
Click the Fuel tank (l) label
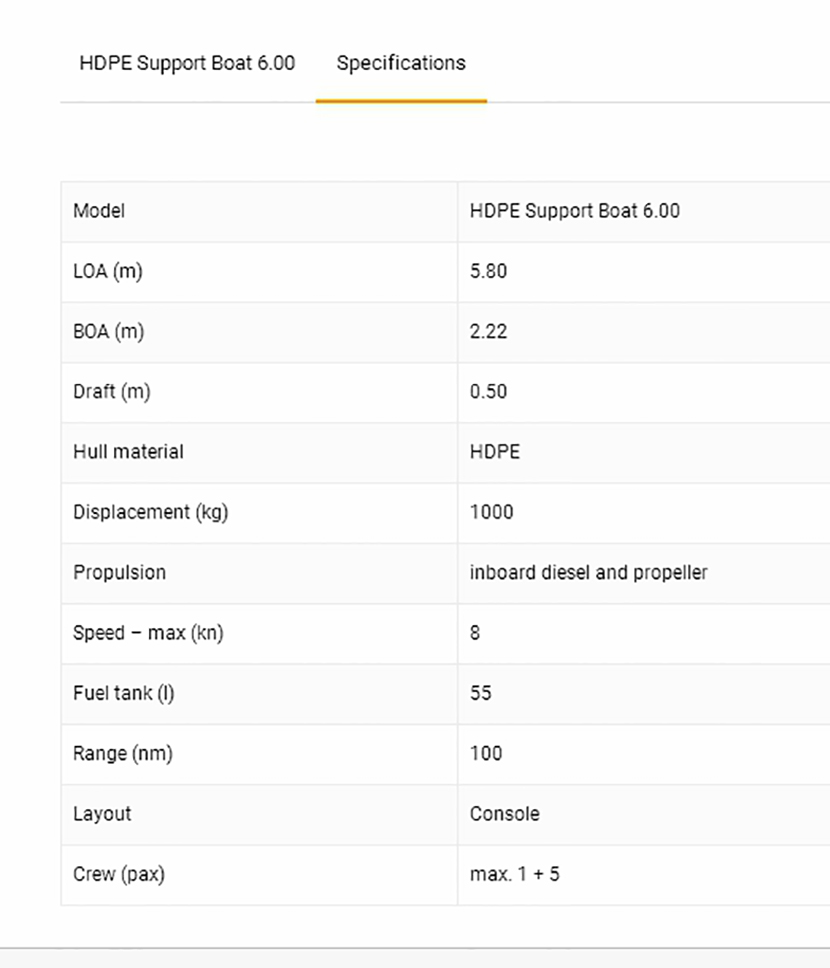pyautogui.click(x=124, y=693)
